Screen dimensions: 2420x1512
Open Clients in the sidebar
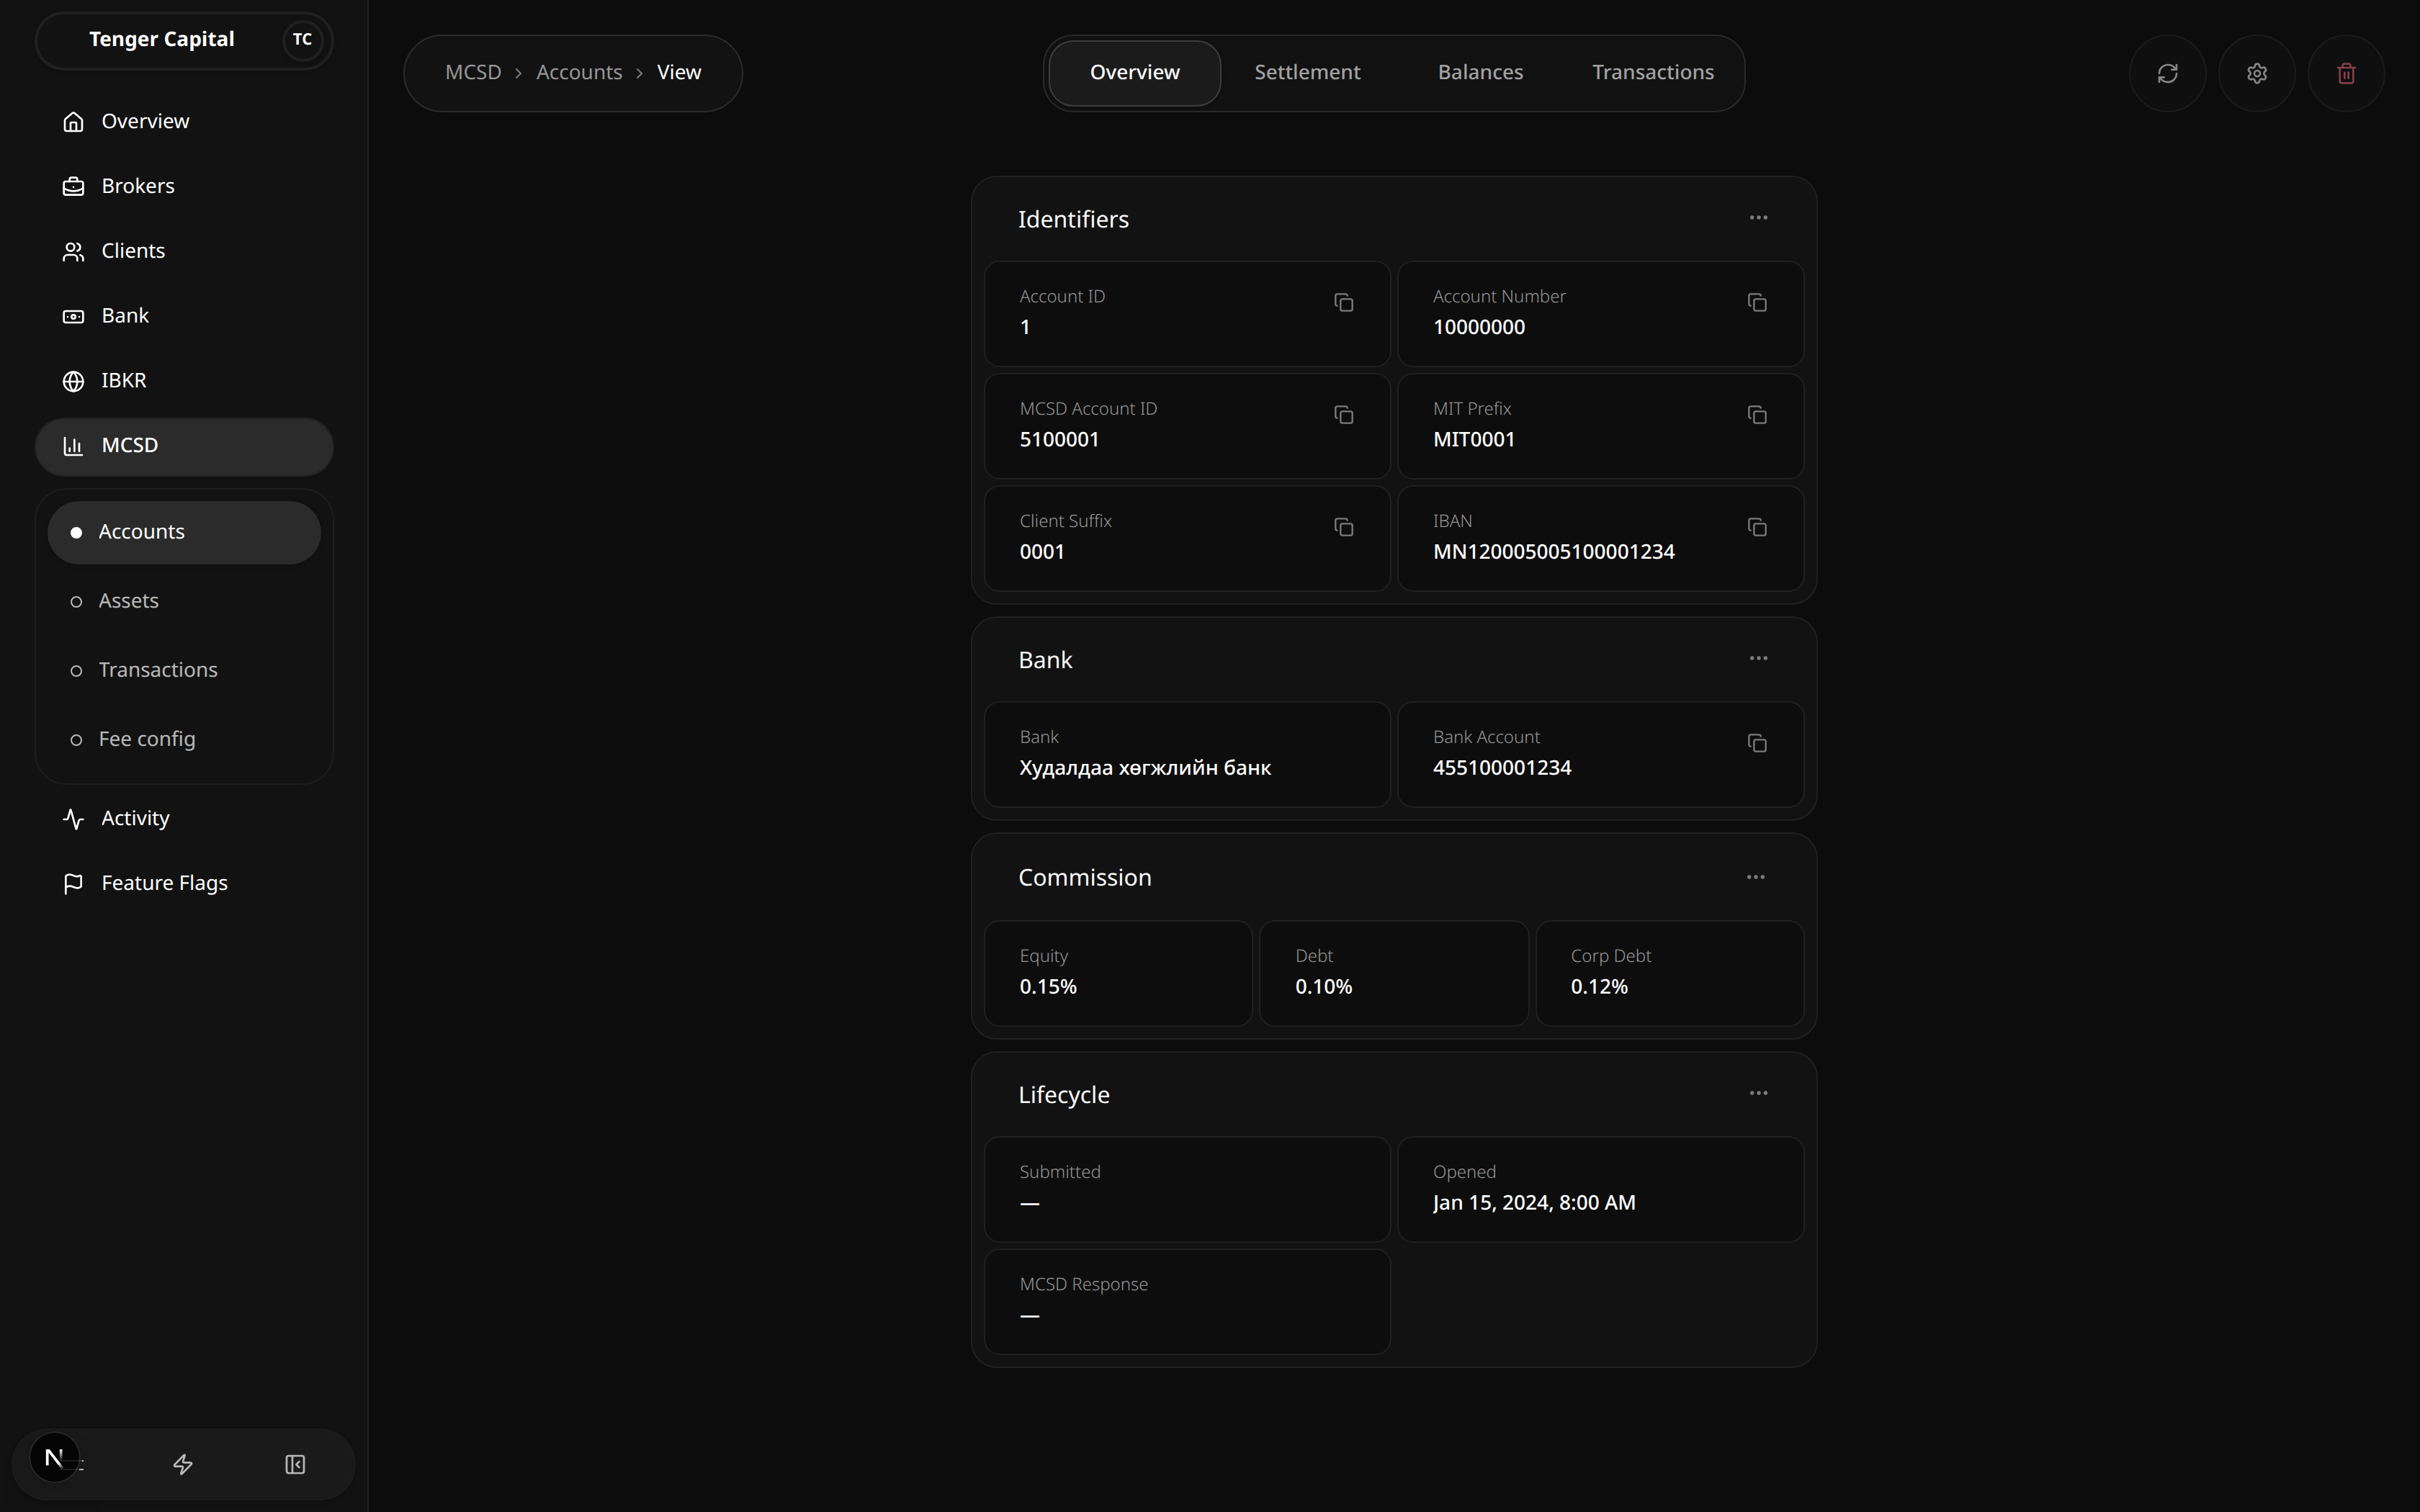click(184, 251)
